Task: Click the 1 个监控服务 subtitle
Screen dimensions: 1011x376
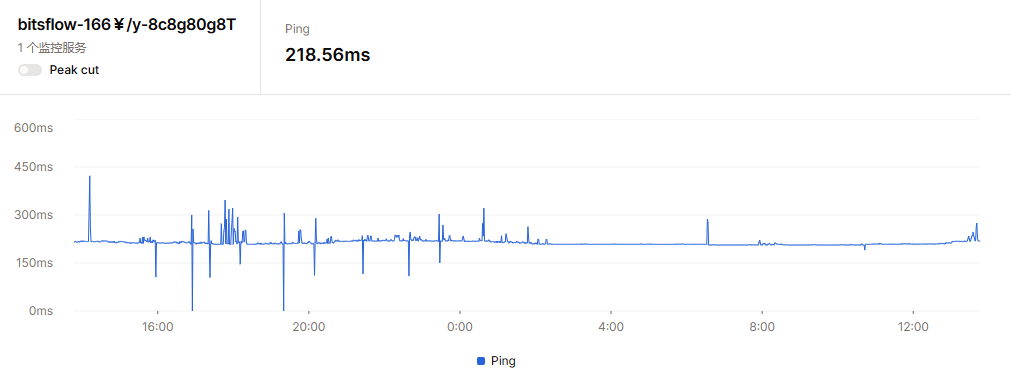Action: pyautogui.click(x=52, y=48)
